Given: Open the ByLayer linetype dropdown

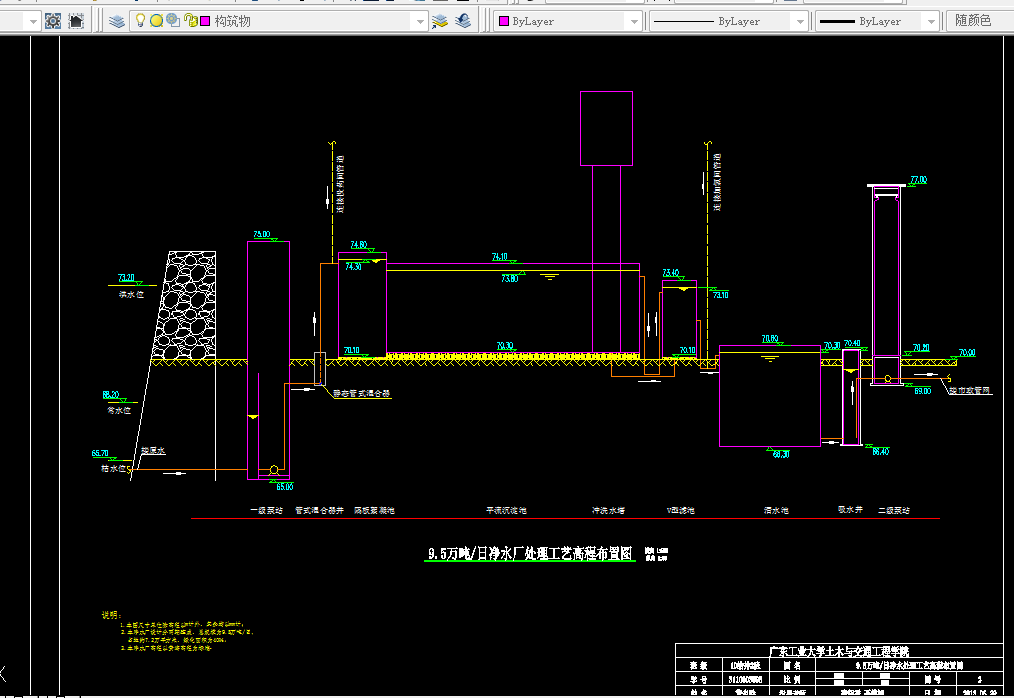Looking at the screenshot, I should [800, 22].
